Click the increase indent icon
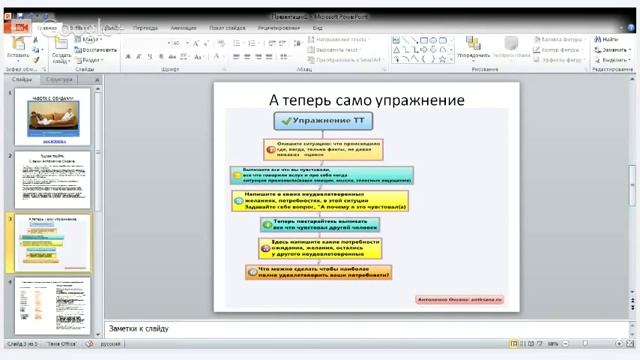 tap(282, 43)
